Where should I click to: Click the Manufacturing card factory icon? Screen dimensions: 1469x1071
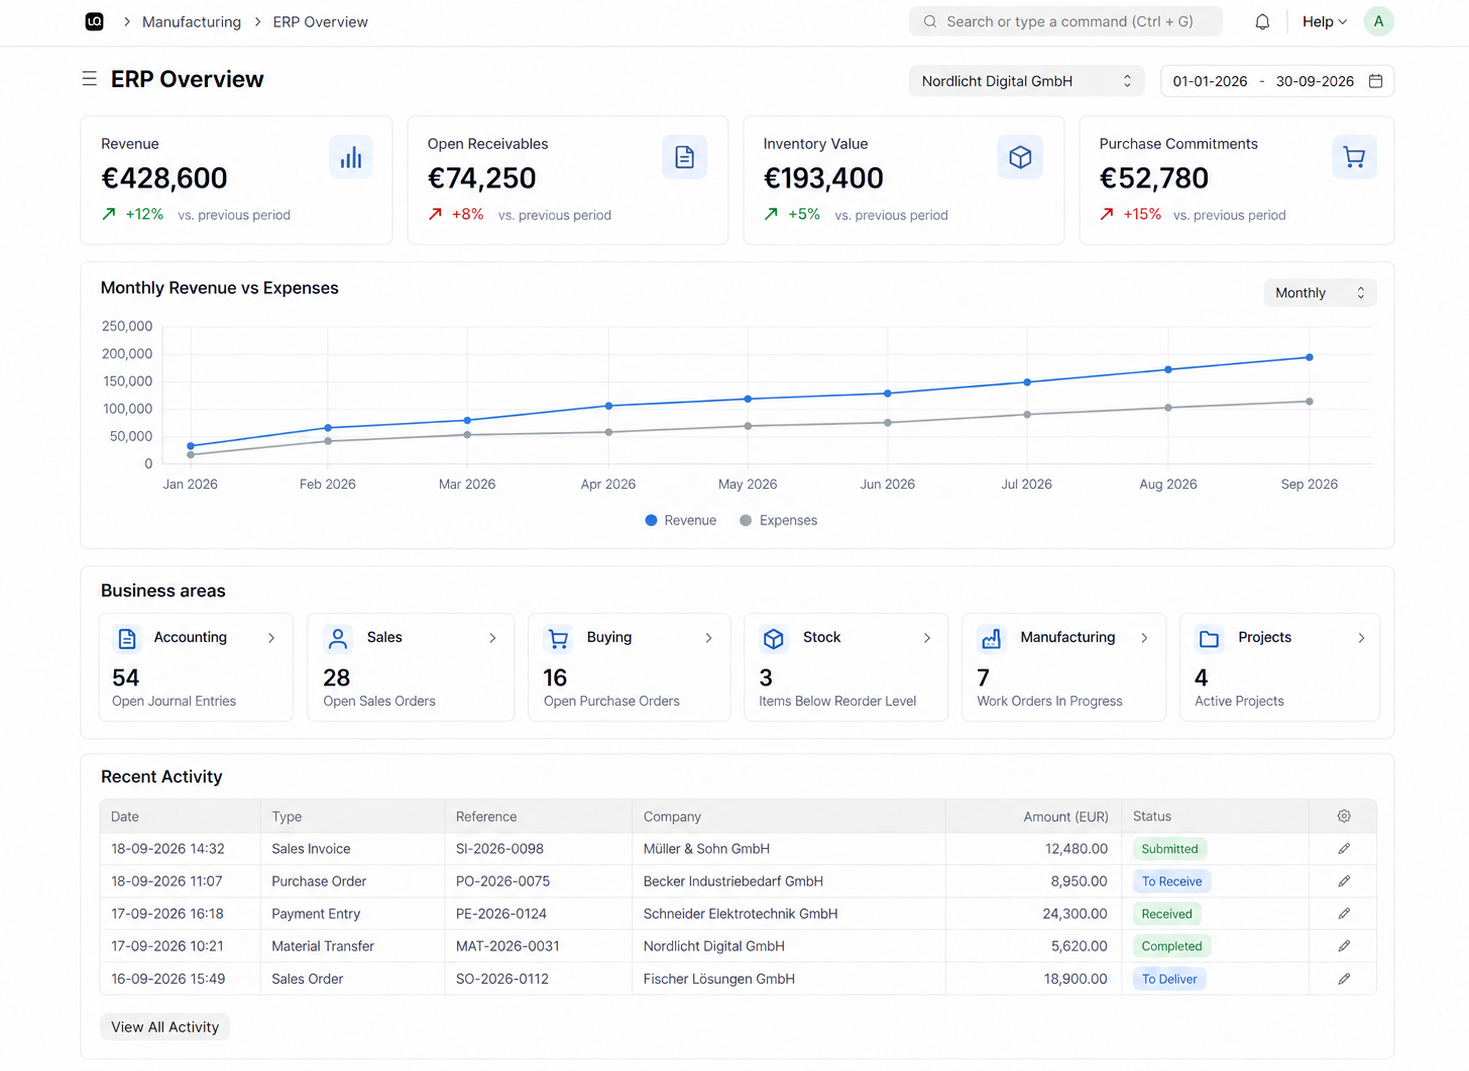click(x=991, y=638)
